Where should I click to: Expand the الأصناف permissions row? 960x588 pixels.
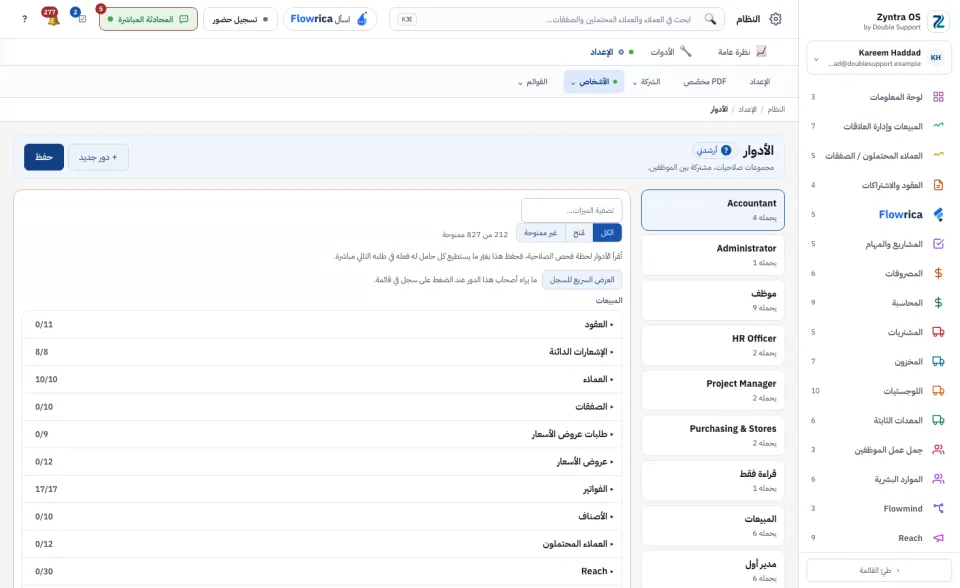(322, 516)
